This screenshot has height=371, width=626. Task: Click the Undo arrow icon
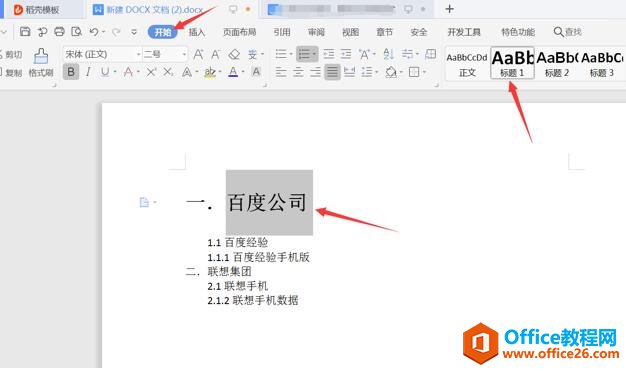[94, 32]
